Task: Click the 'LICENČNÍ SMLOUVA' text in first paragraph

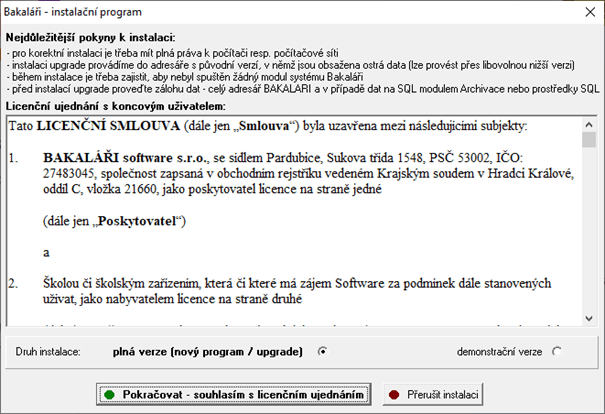Action: coord(106,127)
